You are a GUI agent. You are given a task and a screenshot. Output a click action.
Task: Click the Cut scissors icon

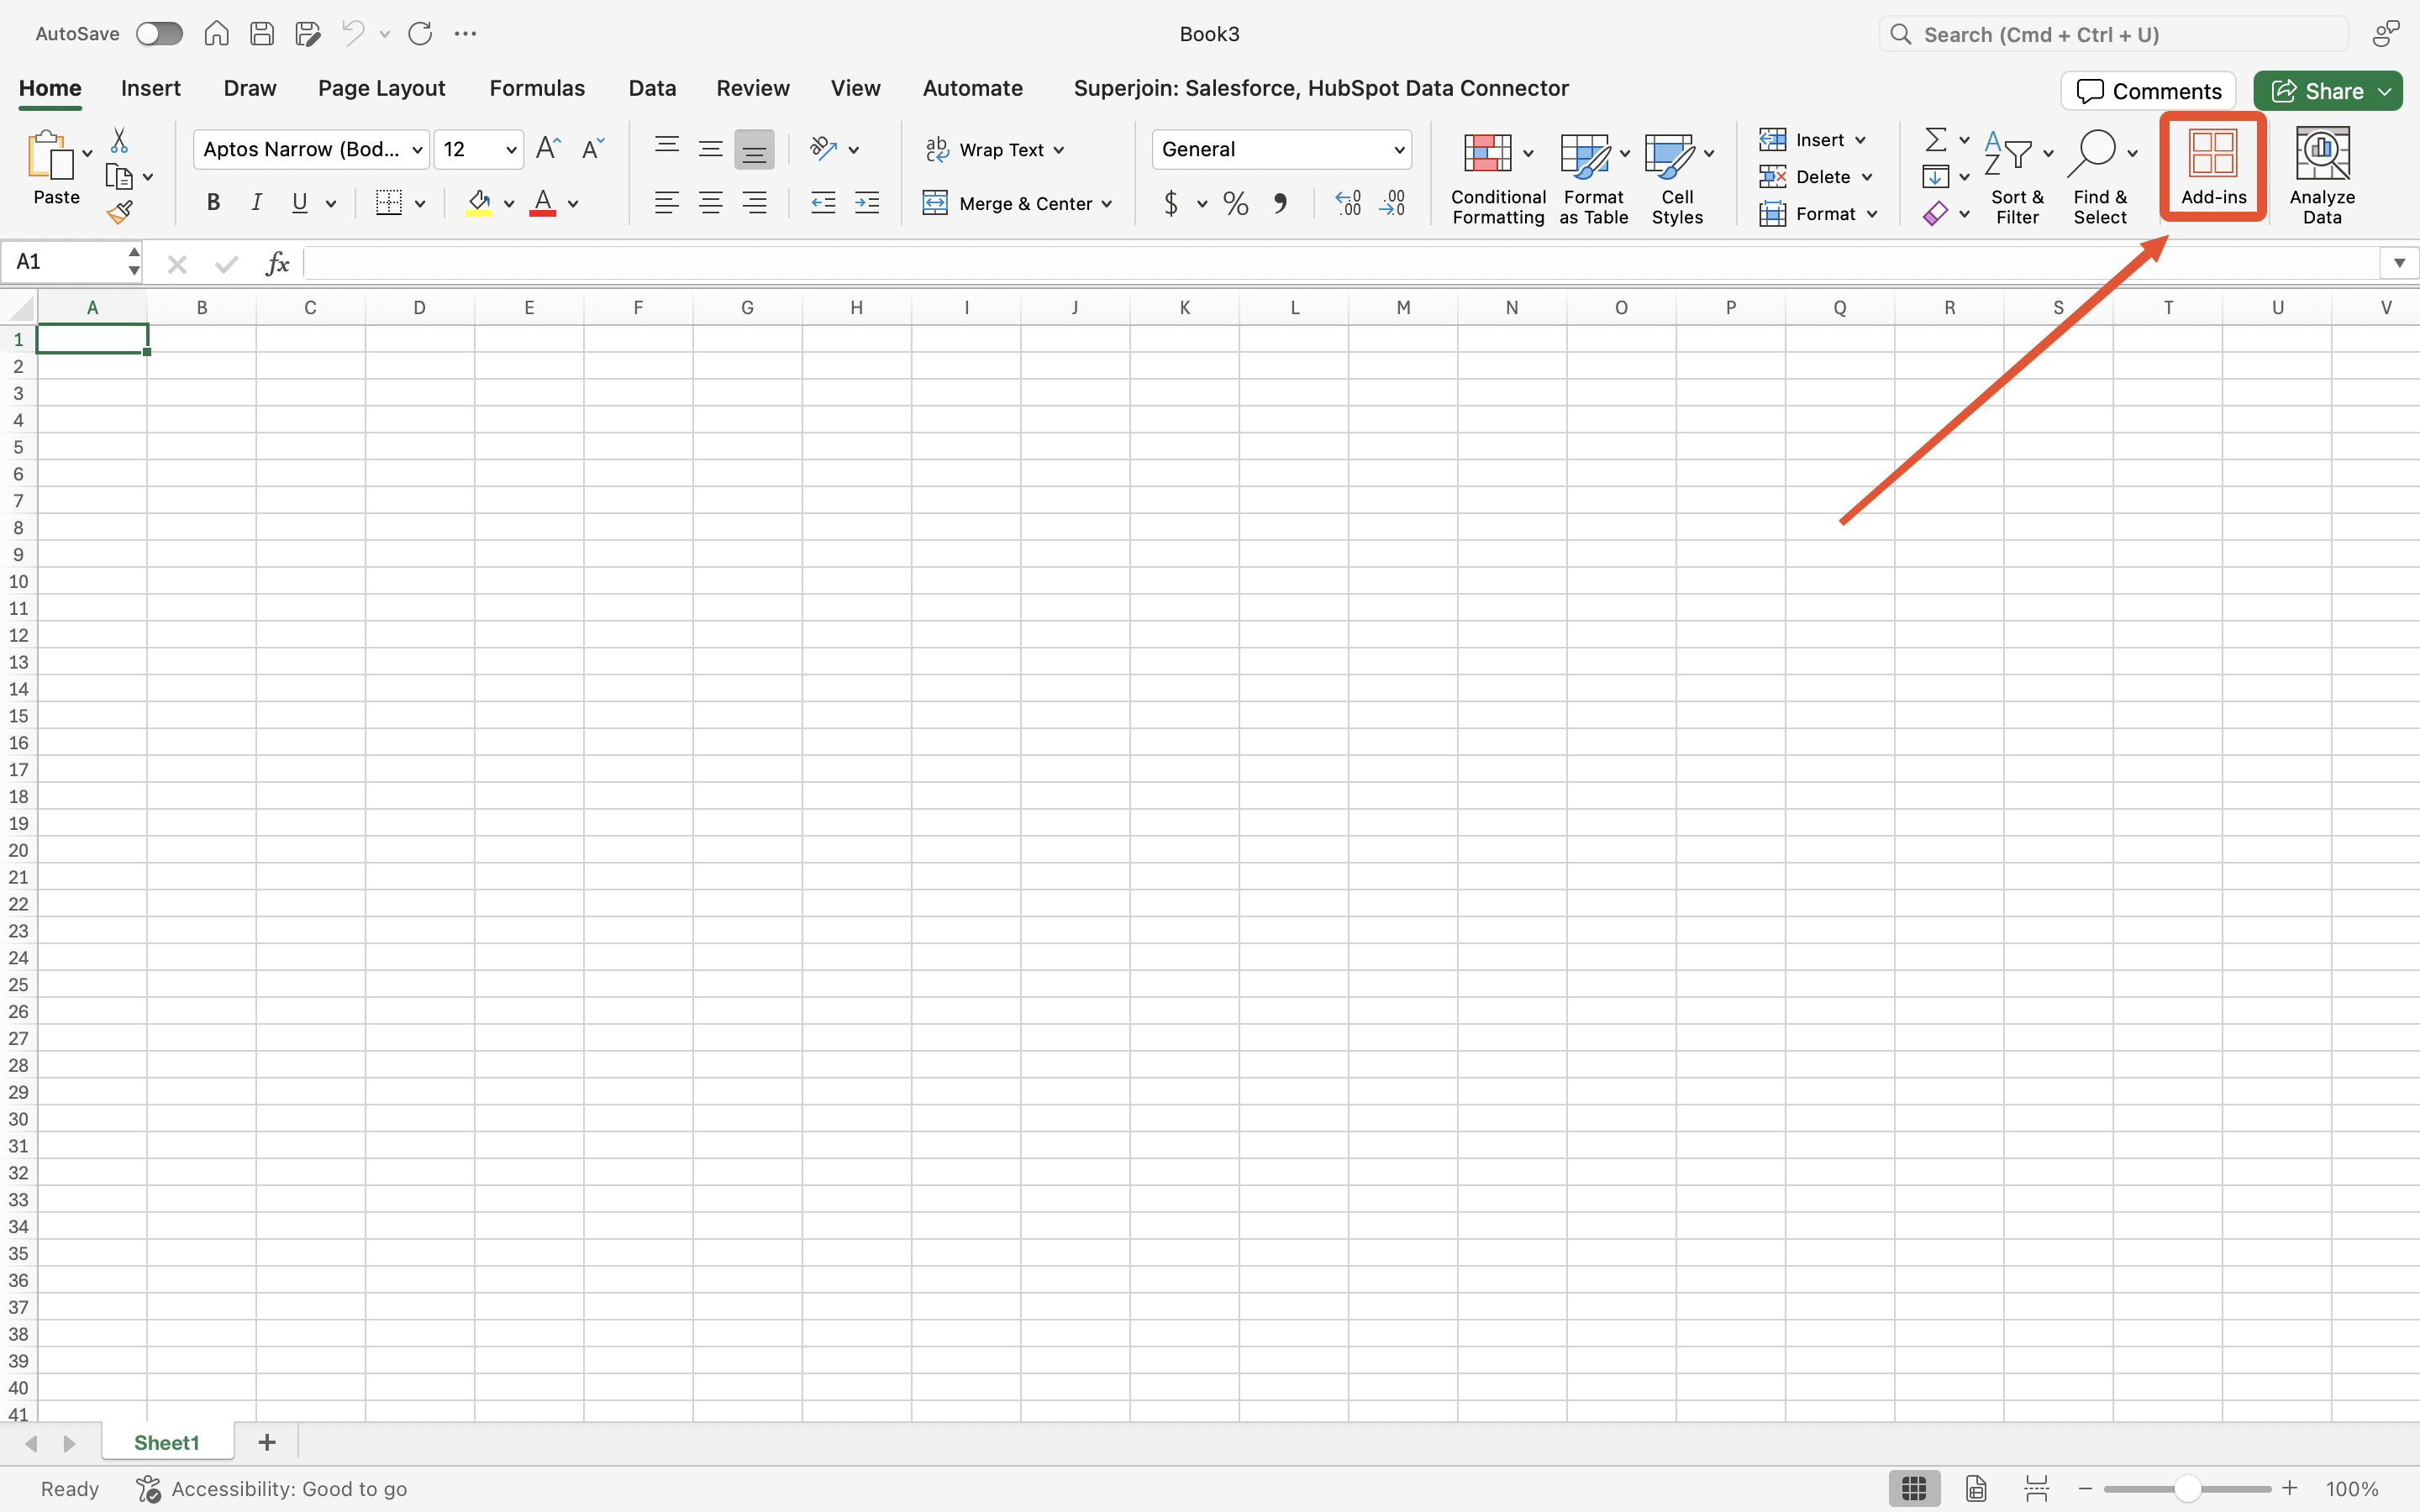click(119, 140)
